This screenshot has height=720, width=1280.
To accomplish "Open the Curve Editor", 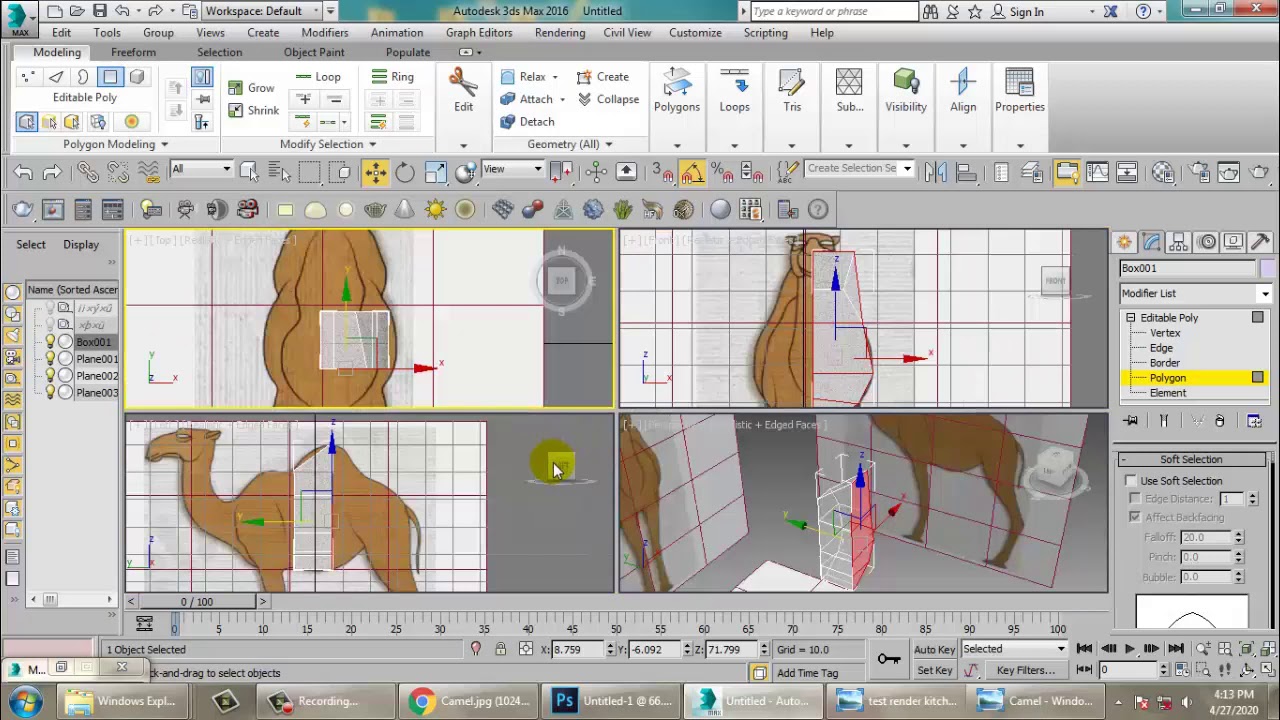I will (x=1097, y=172).
